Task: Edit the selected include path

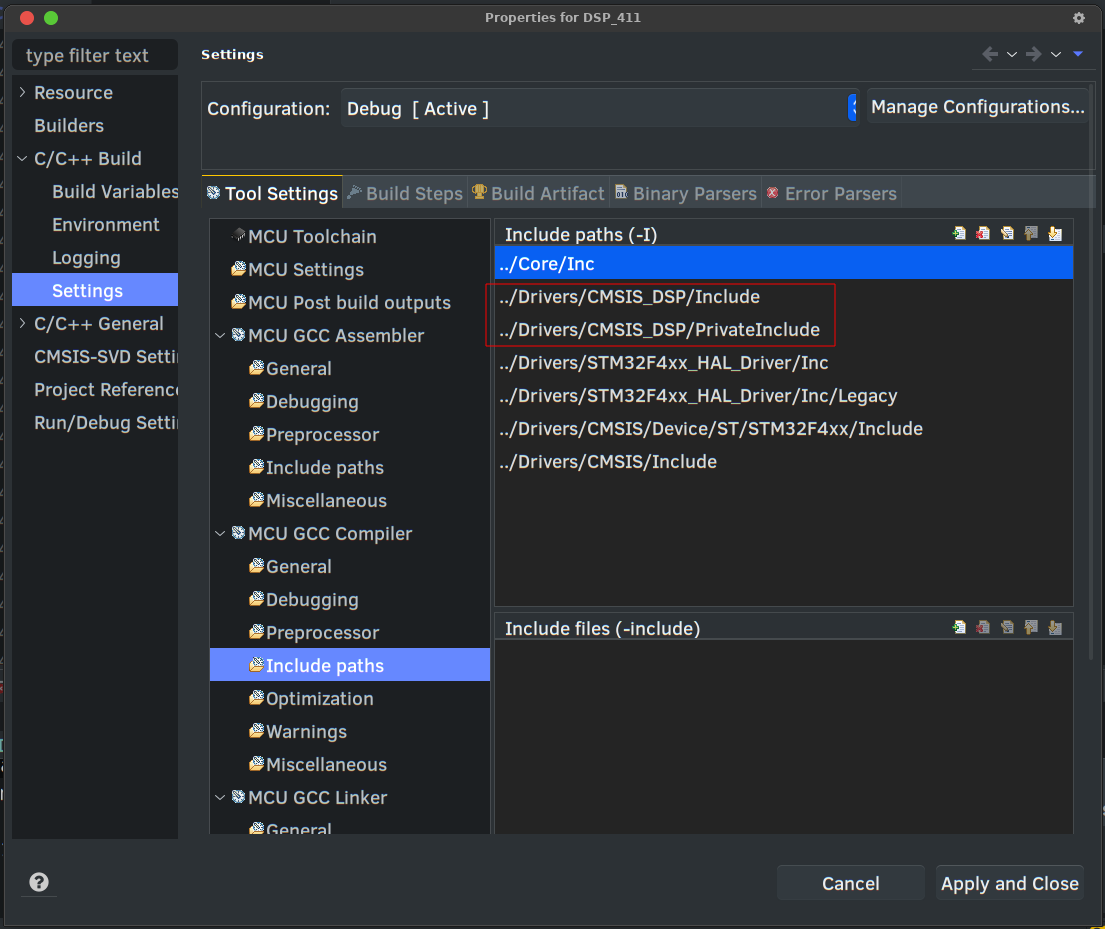Action: [1007, 233]
